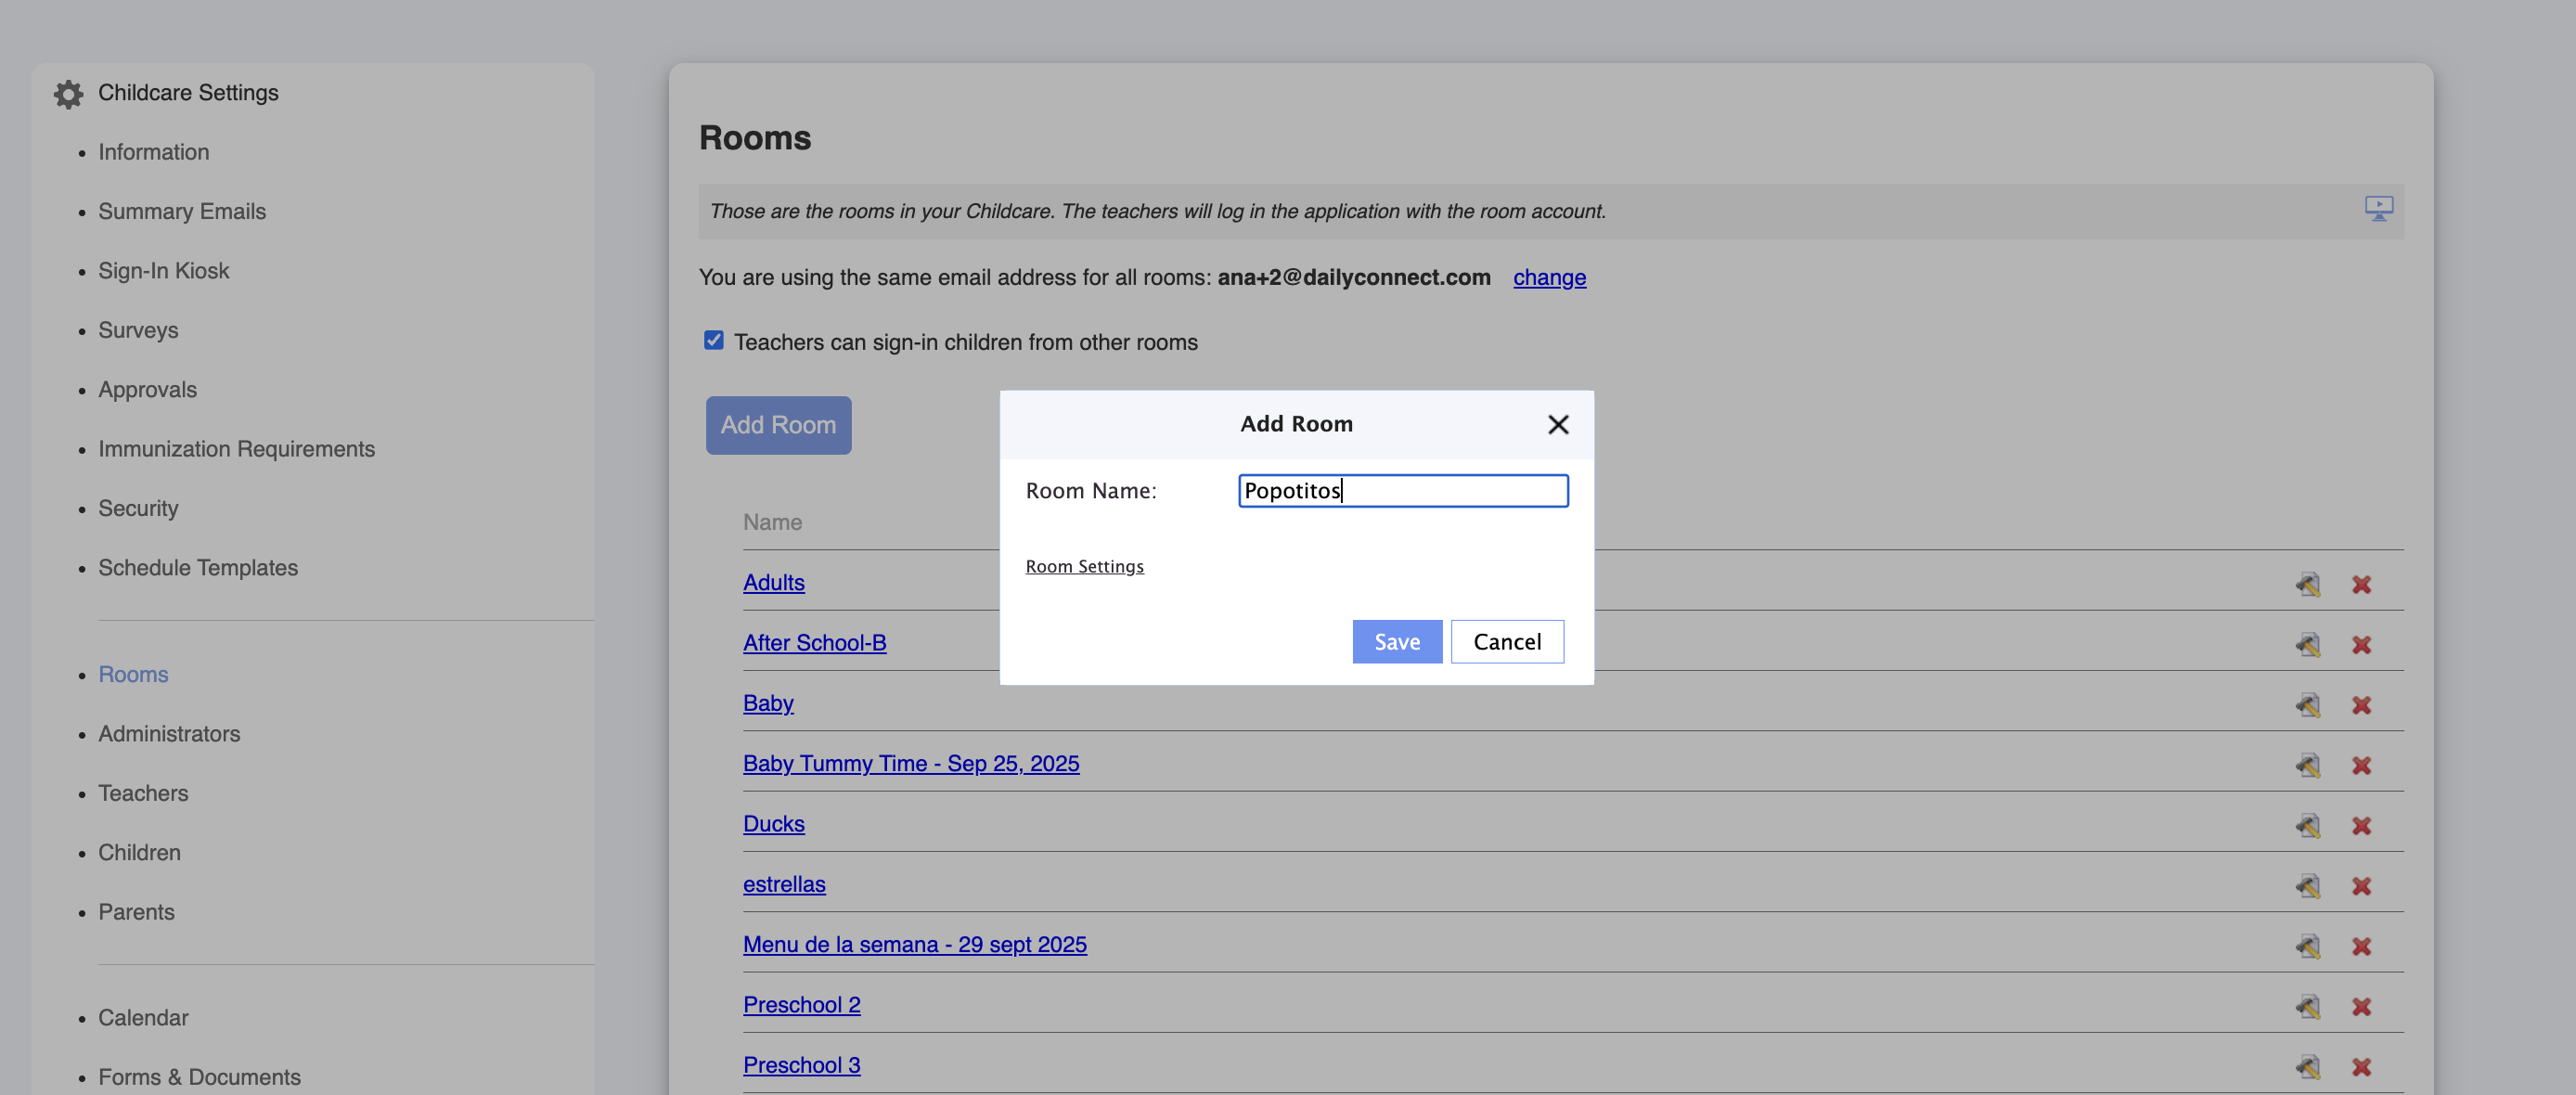Image resolution: width=2576 pixels, height=1095 pixels.
Task: Delete the estrellas room with red X
Action: [2361, 886]
